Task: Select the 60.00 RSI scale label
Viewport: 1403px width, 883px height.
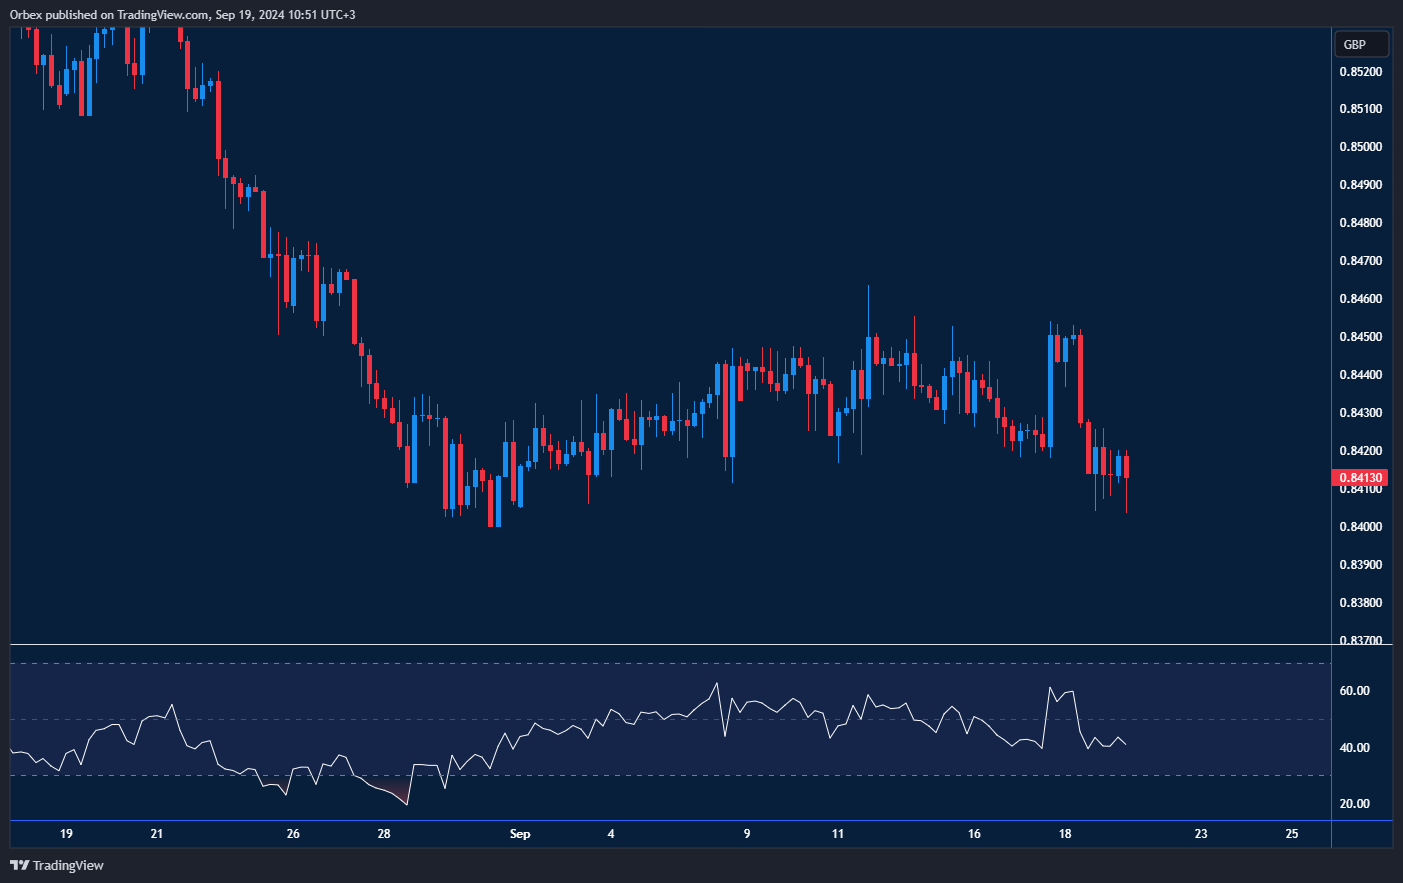Action: click(x=1354, y=691)
